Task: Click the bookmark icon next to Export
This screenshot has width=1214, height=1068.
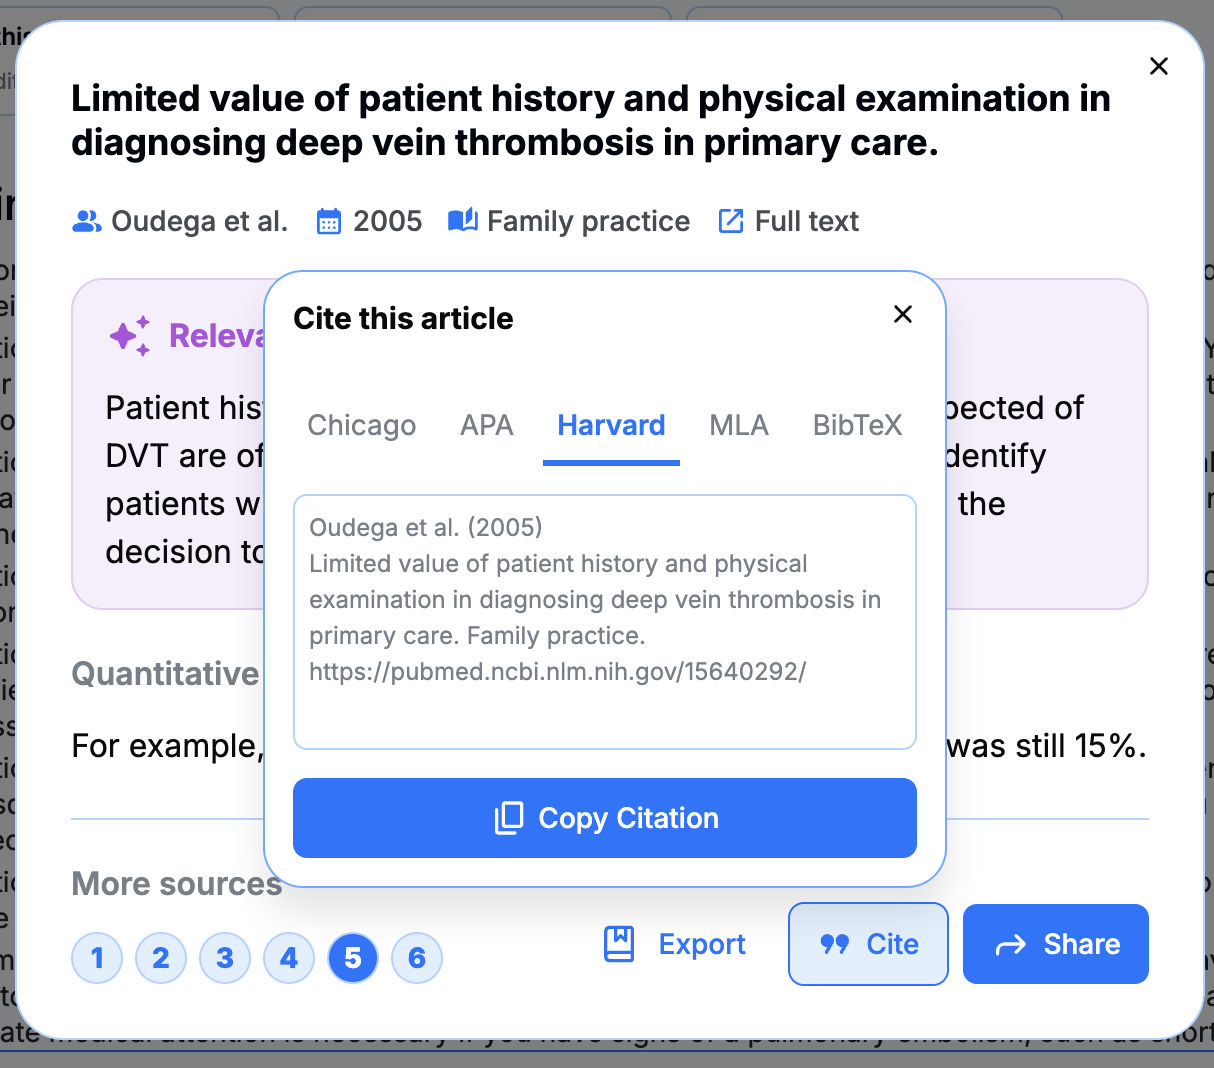Action: (x=619, y=943)
